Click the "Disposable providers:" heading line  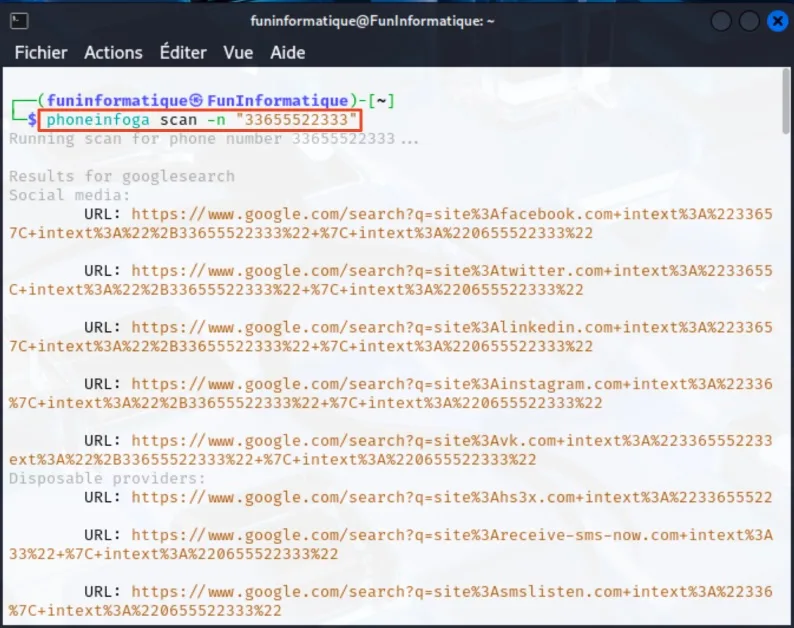click(x=107, y=479)
